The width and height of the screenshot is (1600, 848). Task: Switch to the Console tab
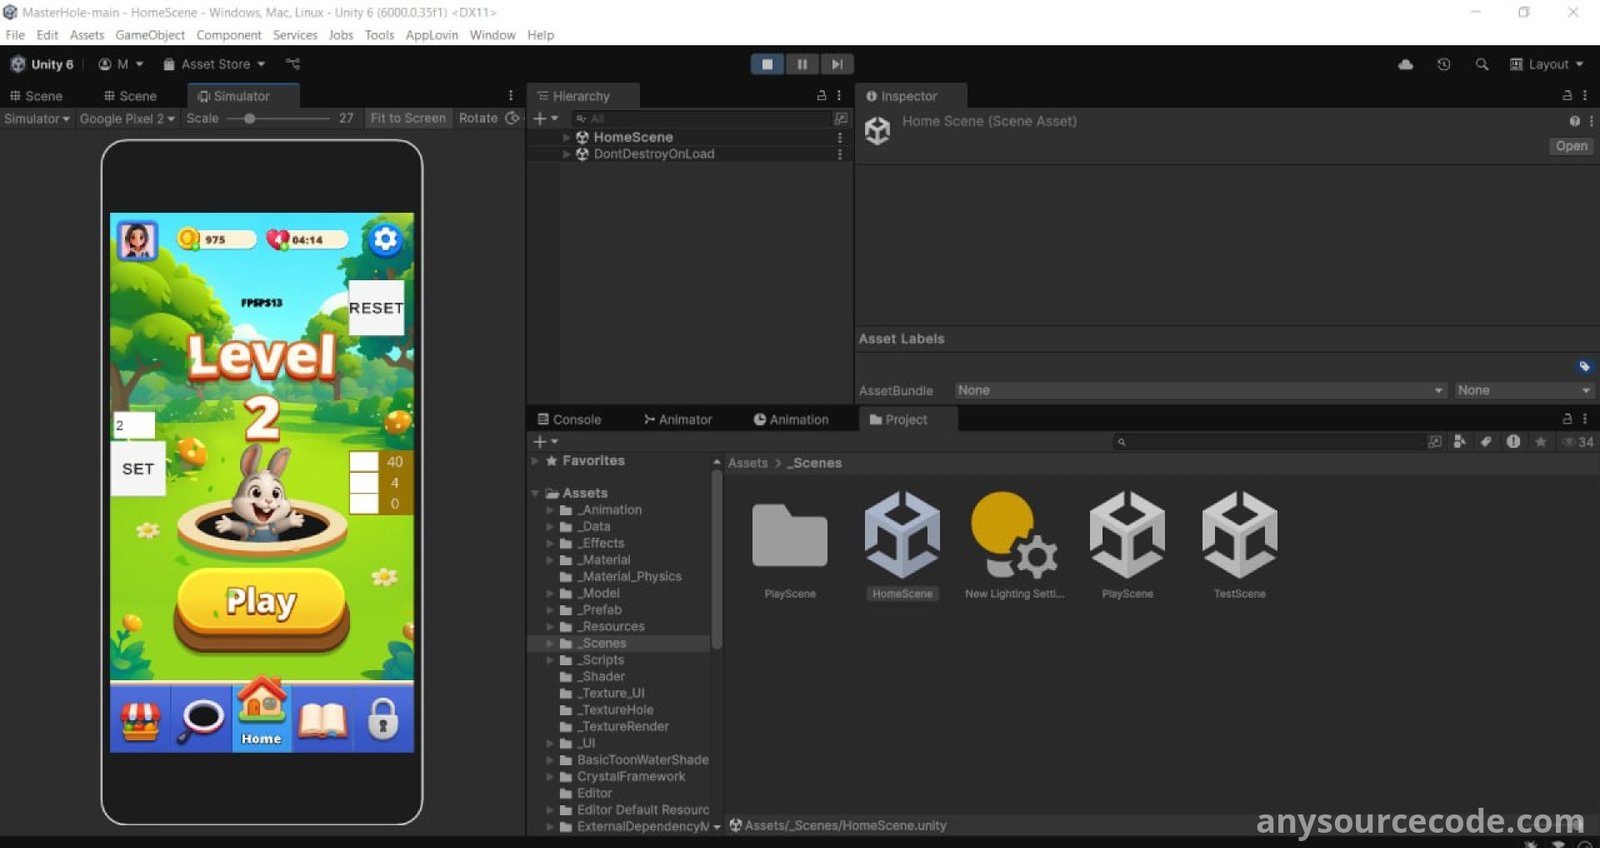tap(569, 420)
